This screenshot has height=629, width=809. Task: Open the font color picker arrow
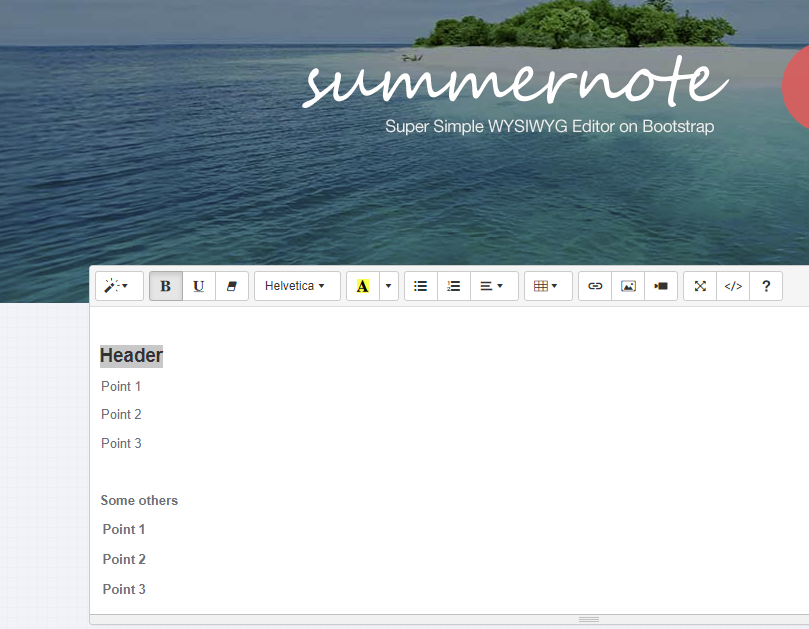[387, 286]
